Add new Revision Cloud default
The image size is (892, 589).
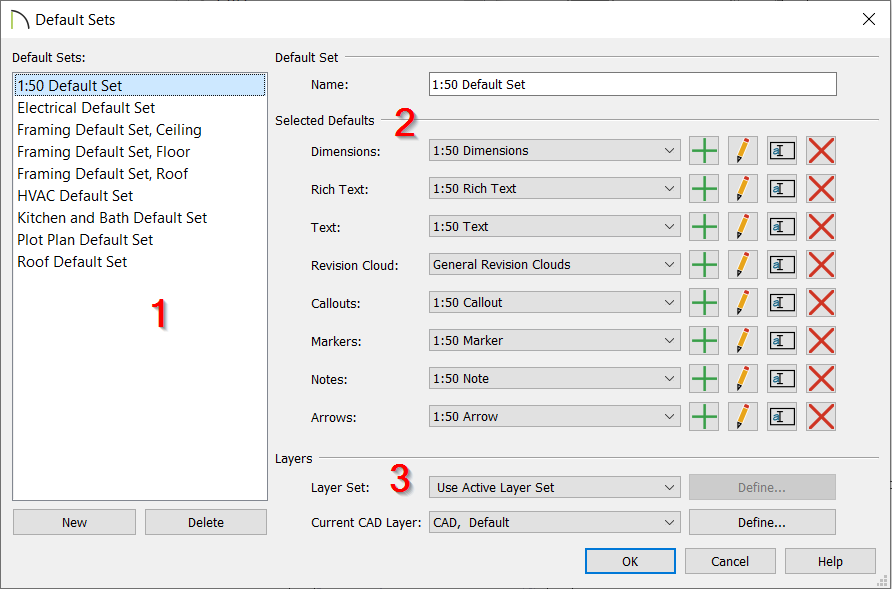(x=704, y=265)
